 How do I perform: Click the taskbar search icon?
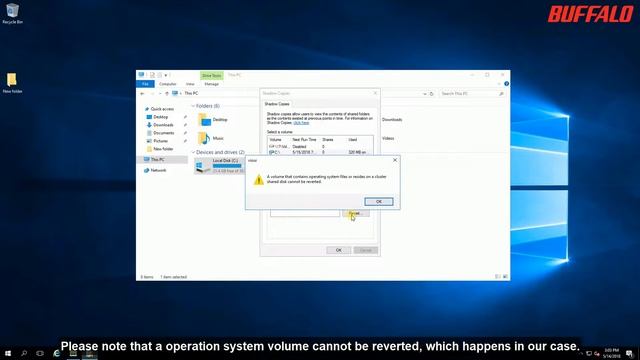click(x=24, y=353)
